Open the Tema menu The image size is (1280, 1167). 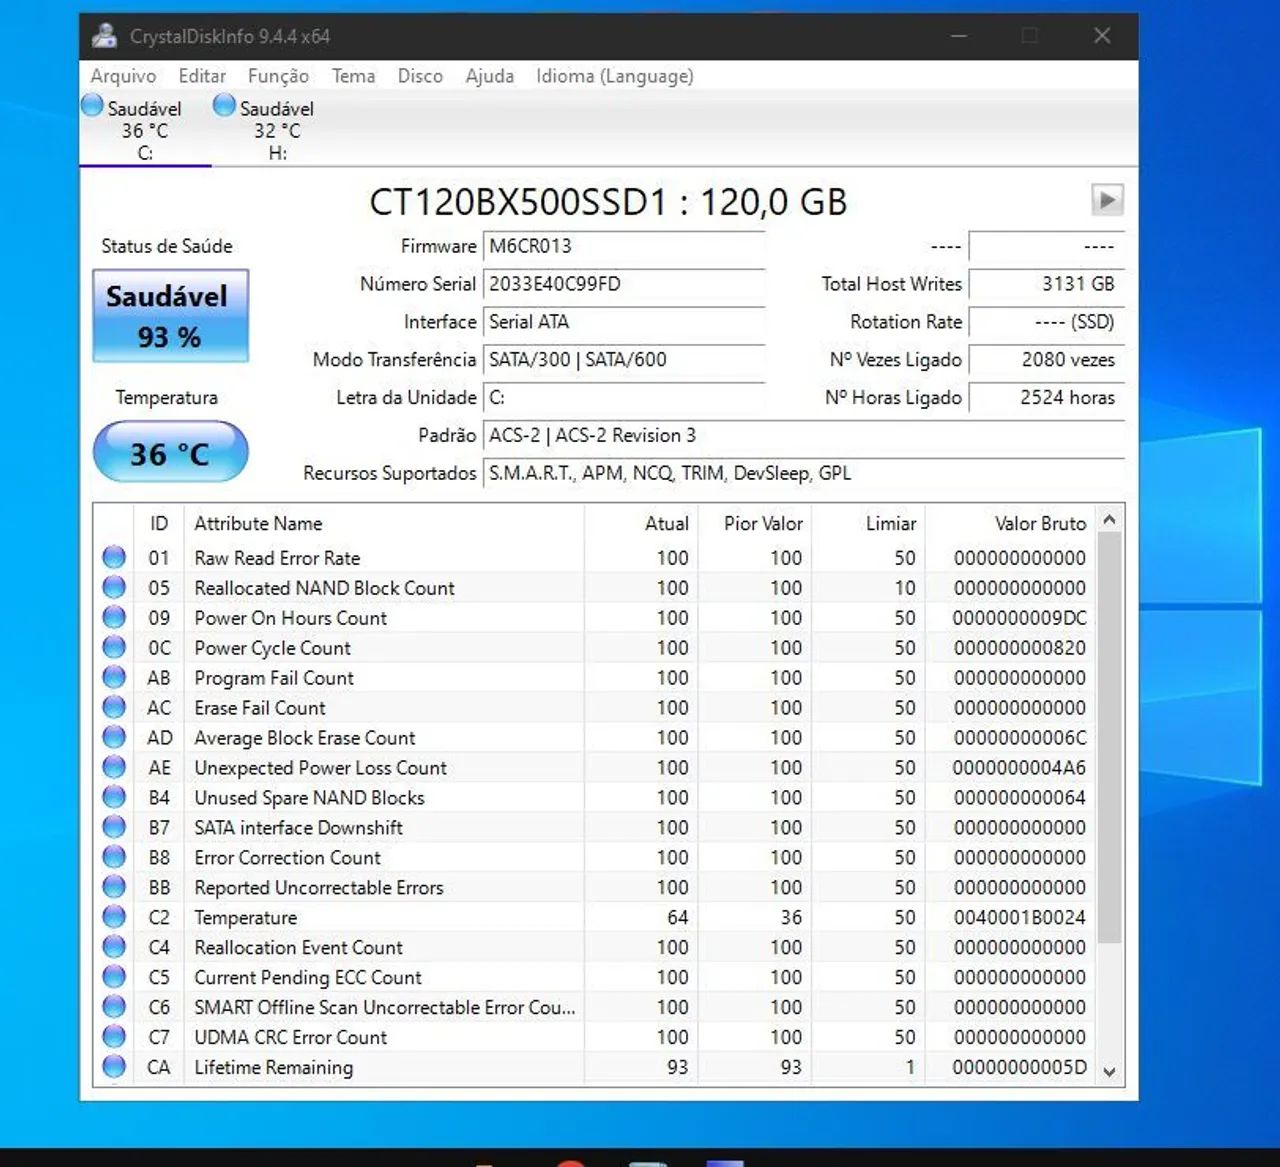pos(353,76)
